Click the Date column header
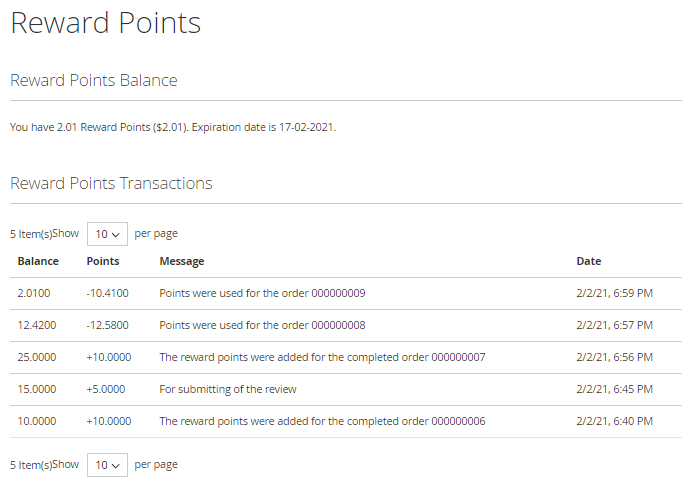Image resolution: width=685 pixels, height=493 pixels. [x=589, y=261]
